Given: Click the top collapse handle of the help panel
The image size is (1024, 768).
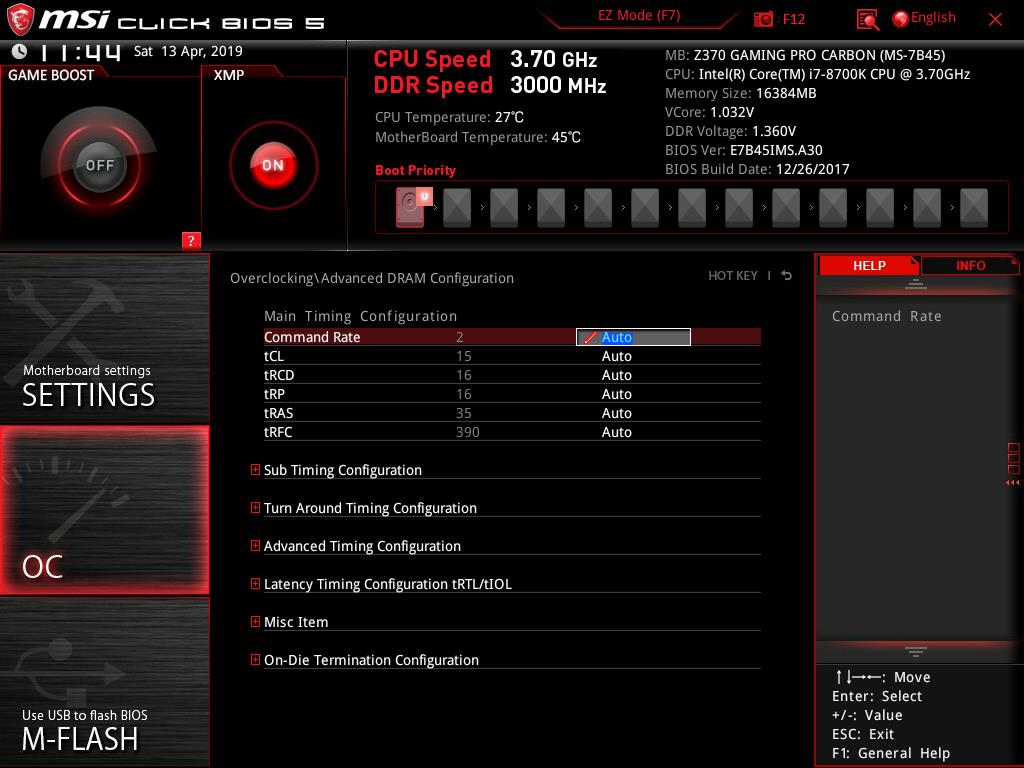Looking at the screenshot, I should [916, 284].
